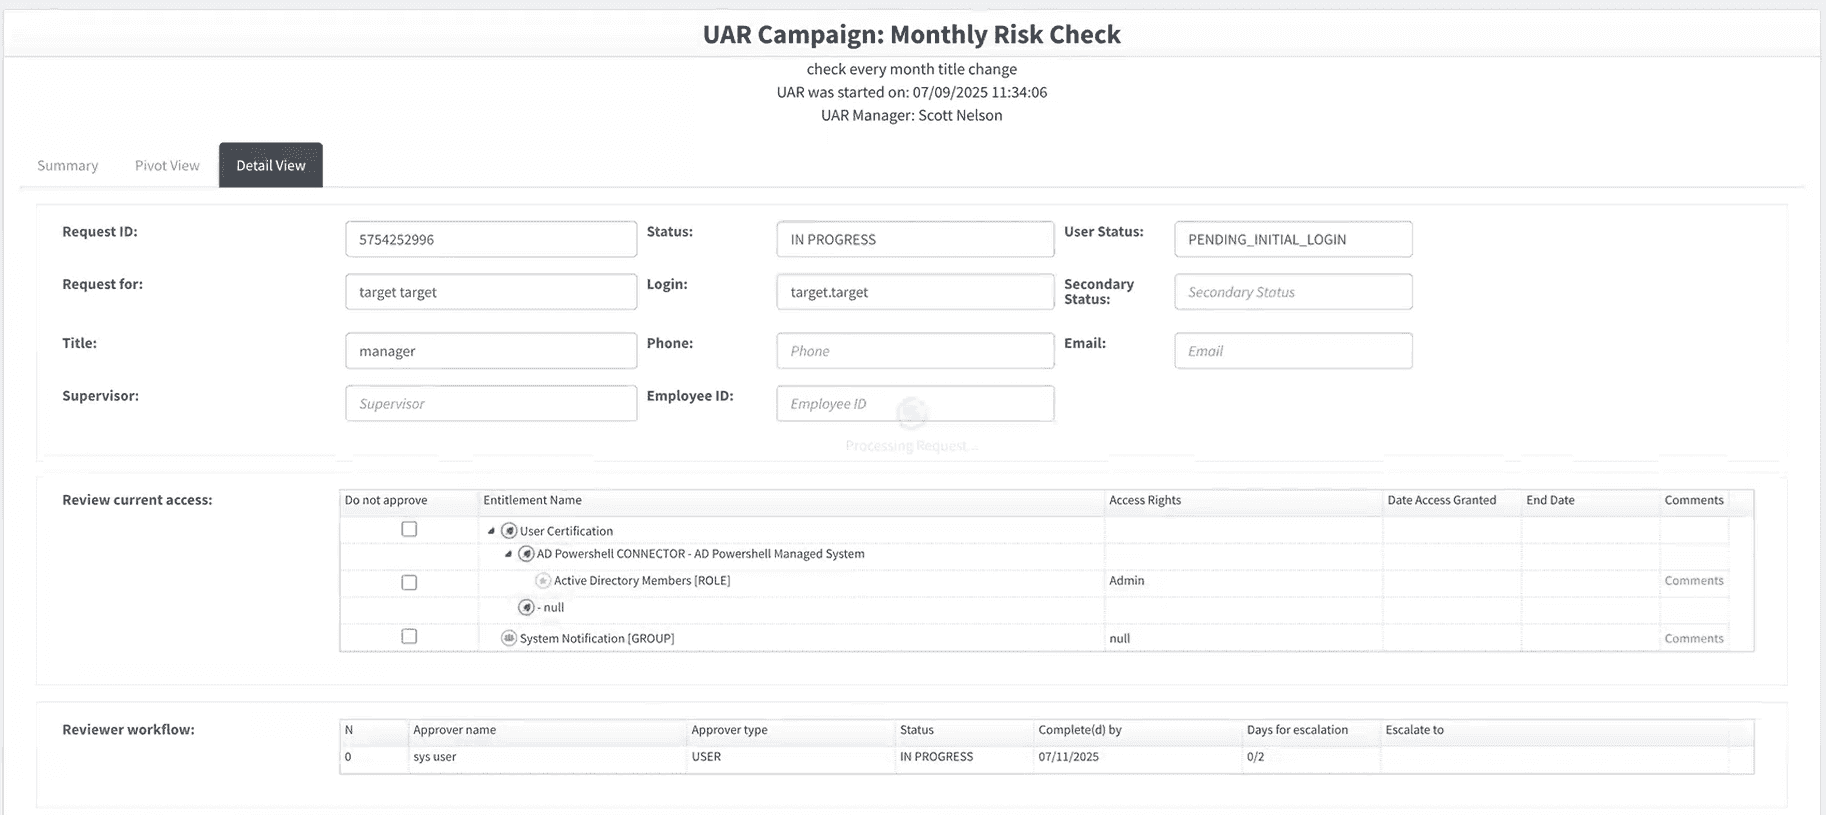Click the Supervisor input field
The image size is (1826, 815).
coord(491,404)
